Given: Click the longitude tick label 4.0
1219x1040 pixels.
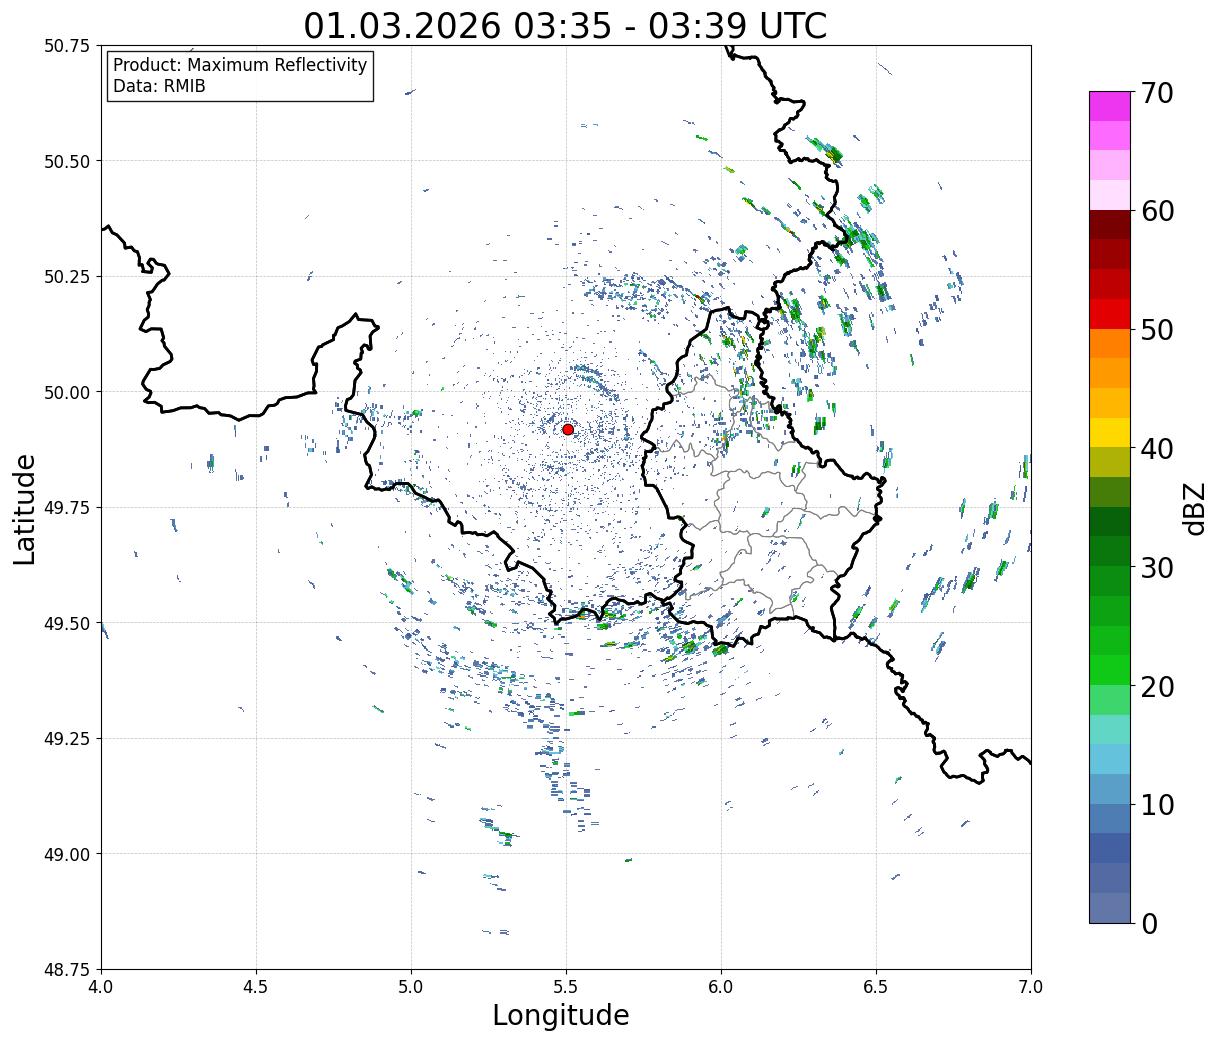Looking at the screenshot, I should 101,987.
